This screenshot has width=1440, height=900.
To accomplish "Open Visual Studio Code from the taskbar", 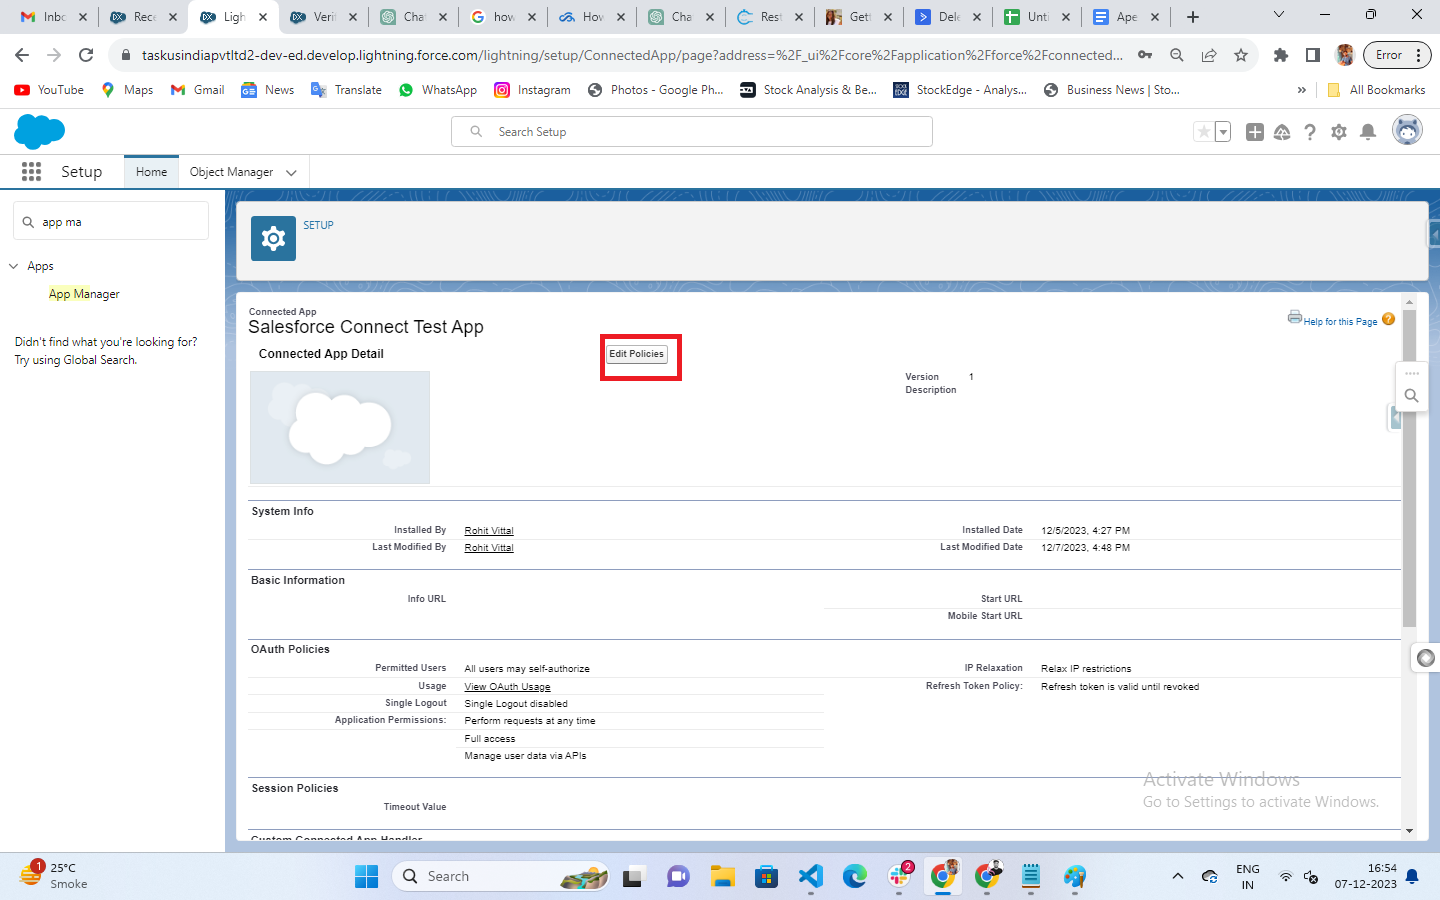I will click(810, 877).
